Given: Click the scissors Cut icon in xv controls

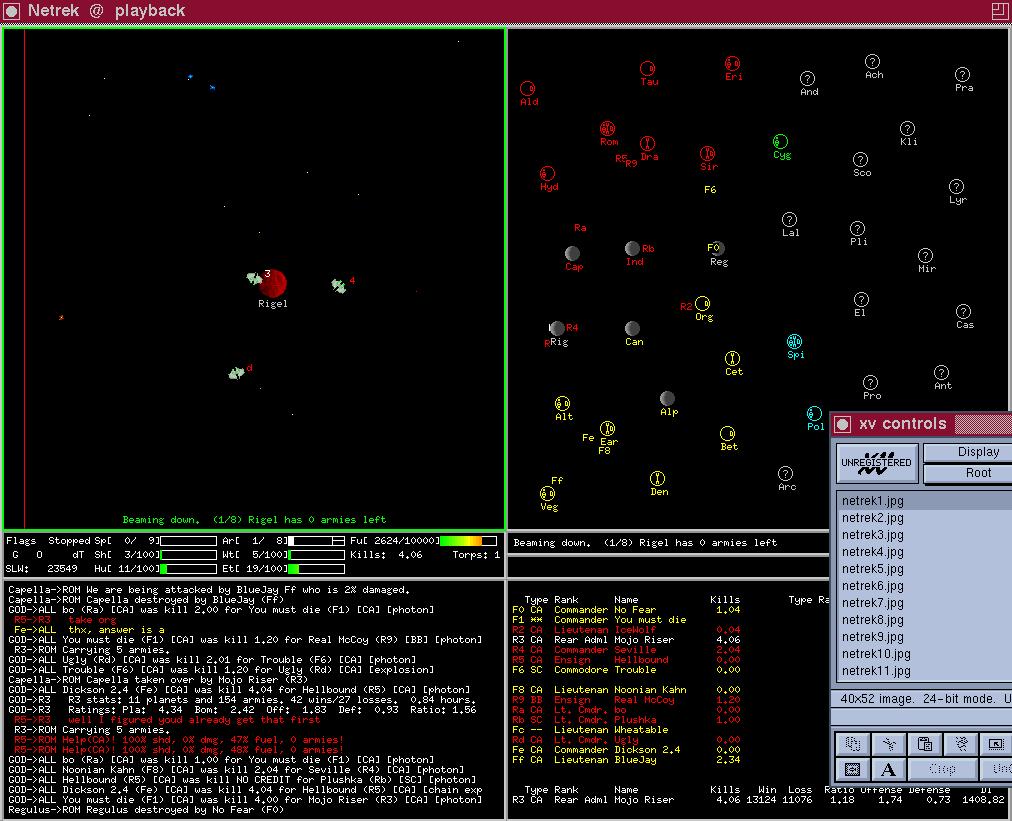Looking at the screenshot, I should (889, 744).
